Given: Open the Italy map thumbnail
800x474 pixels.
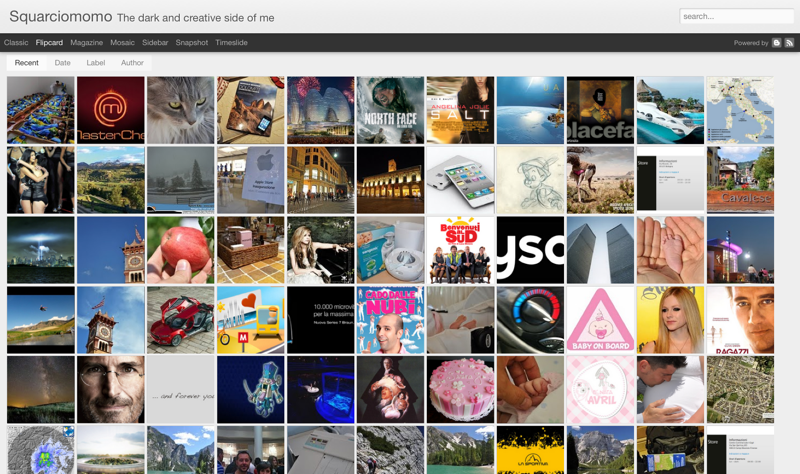Looking at the screenshot, I should coord(740,110).
